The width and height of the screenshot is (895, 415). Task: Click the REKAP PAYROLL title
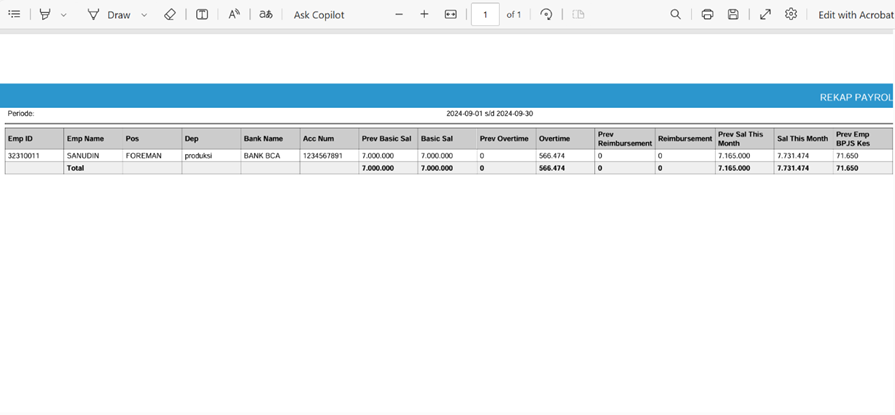[857, 98]
